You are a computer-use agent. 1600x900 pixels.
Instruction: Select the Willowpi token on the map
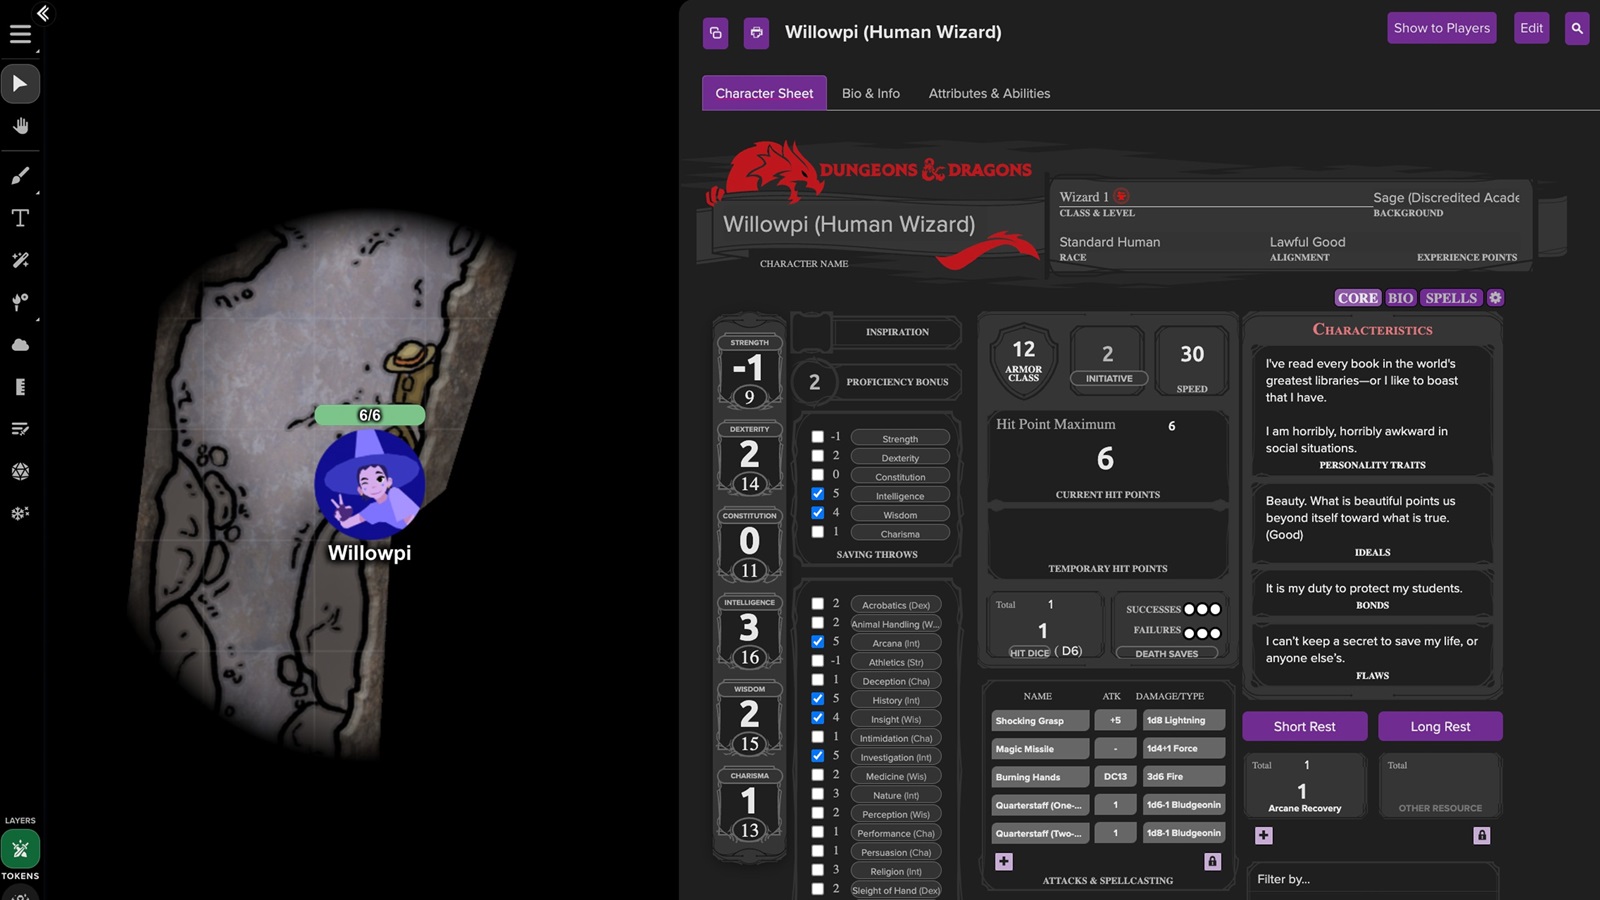(x=370, y=486)
